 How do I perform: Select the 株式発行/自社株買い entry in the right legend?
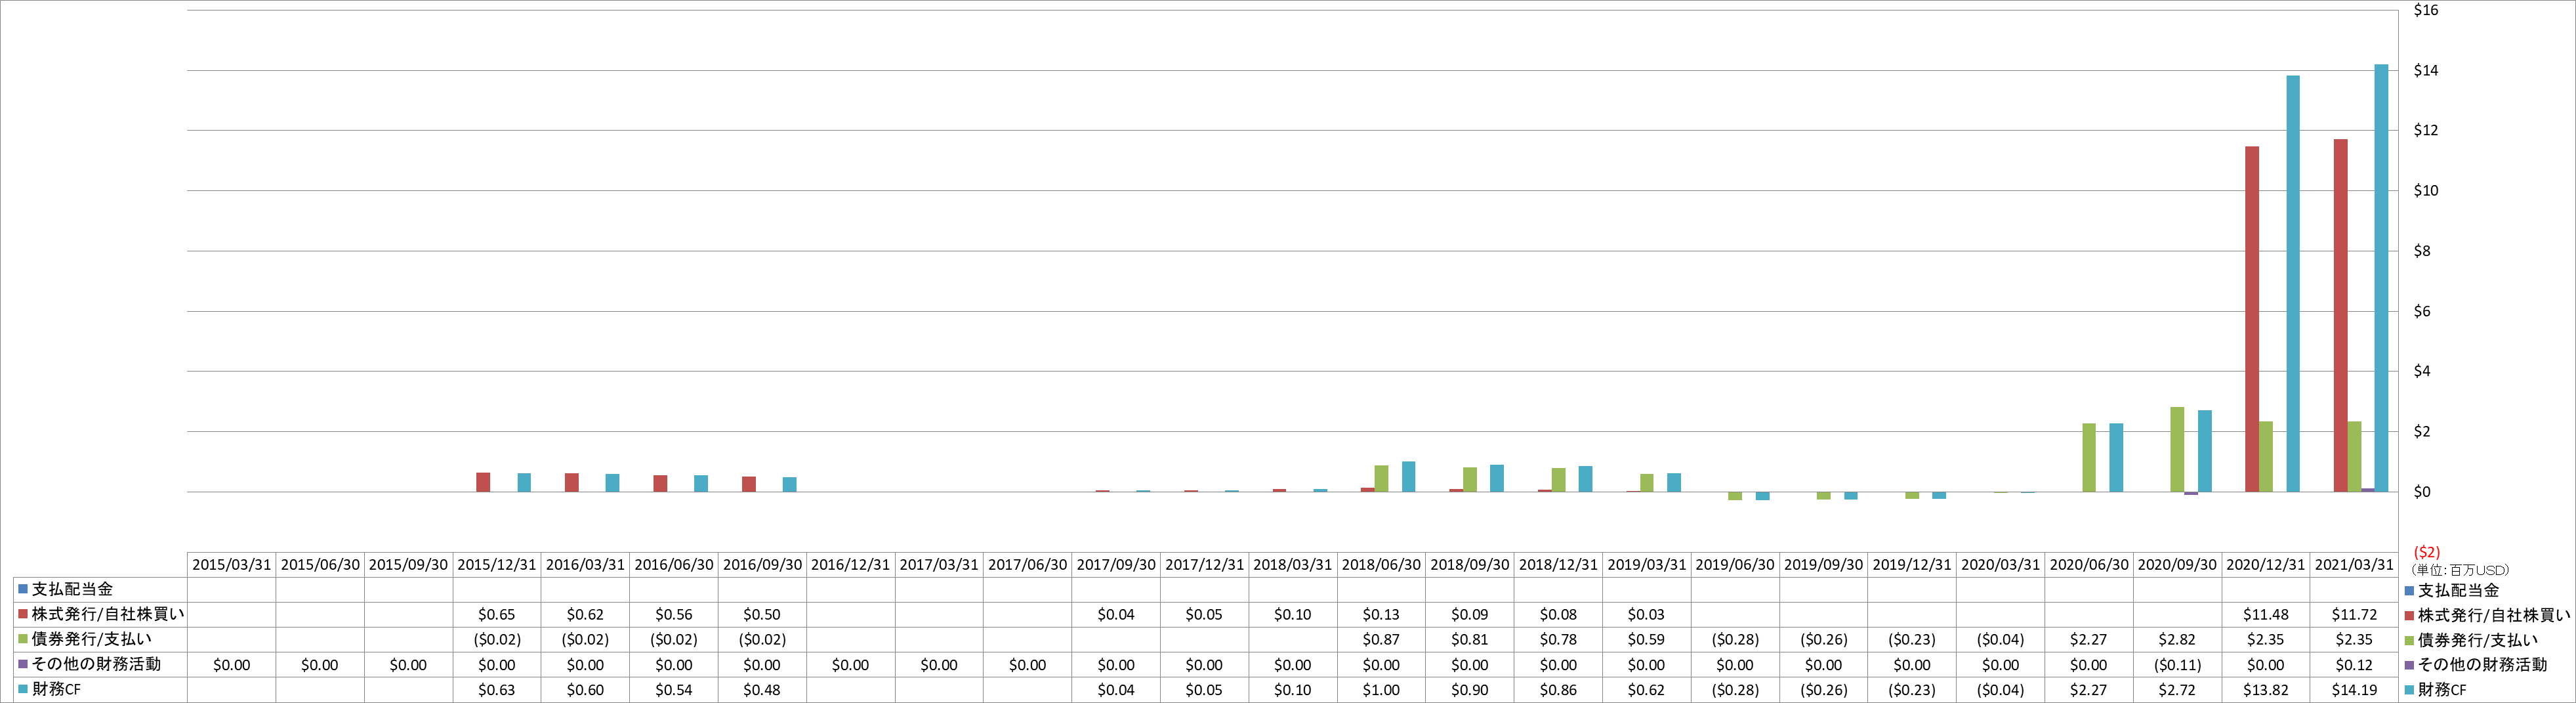coord(2488,615)
